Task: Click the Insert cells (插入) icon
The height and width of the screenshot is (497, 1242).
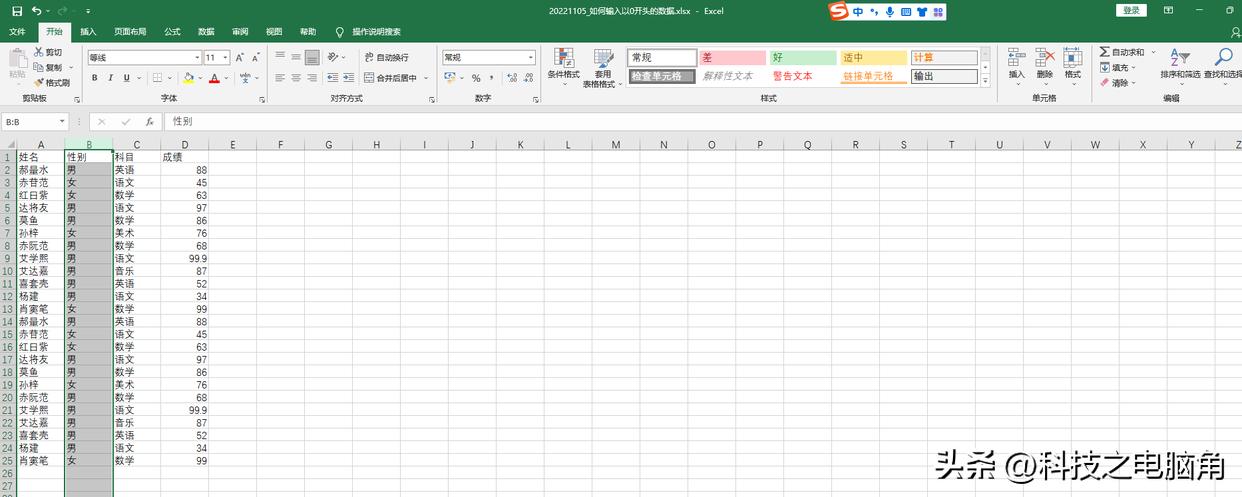Action: [x=1016, y=64]
